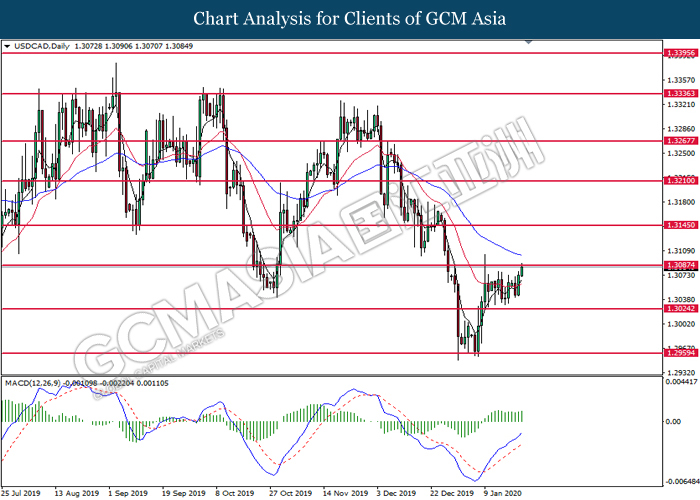Click the MACD(12,26,9) indicator label
700x500 pixels.
point(33,383)
